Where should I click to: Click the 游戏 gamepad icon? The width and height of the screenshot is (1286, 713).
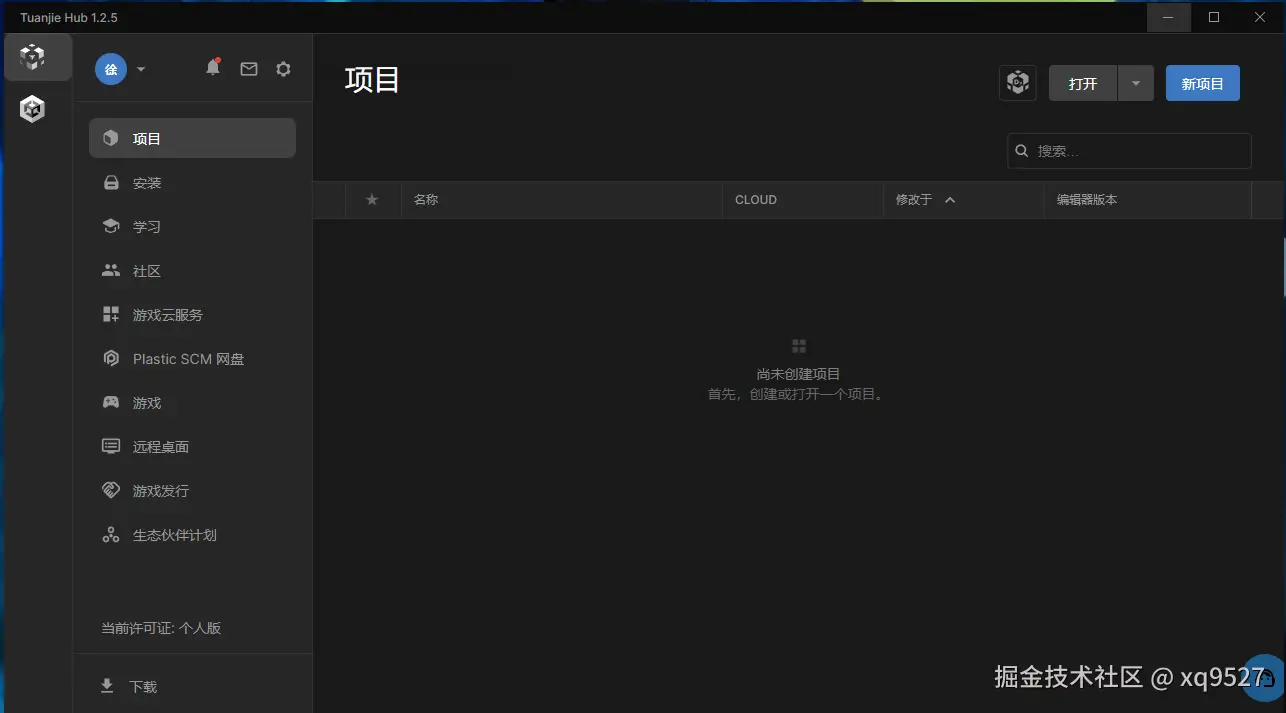pos(111,403)
